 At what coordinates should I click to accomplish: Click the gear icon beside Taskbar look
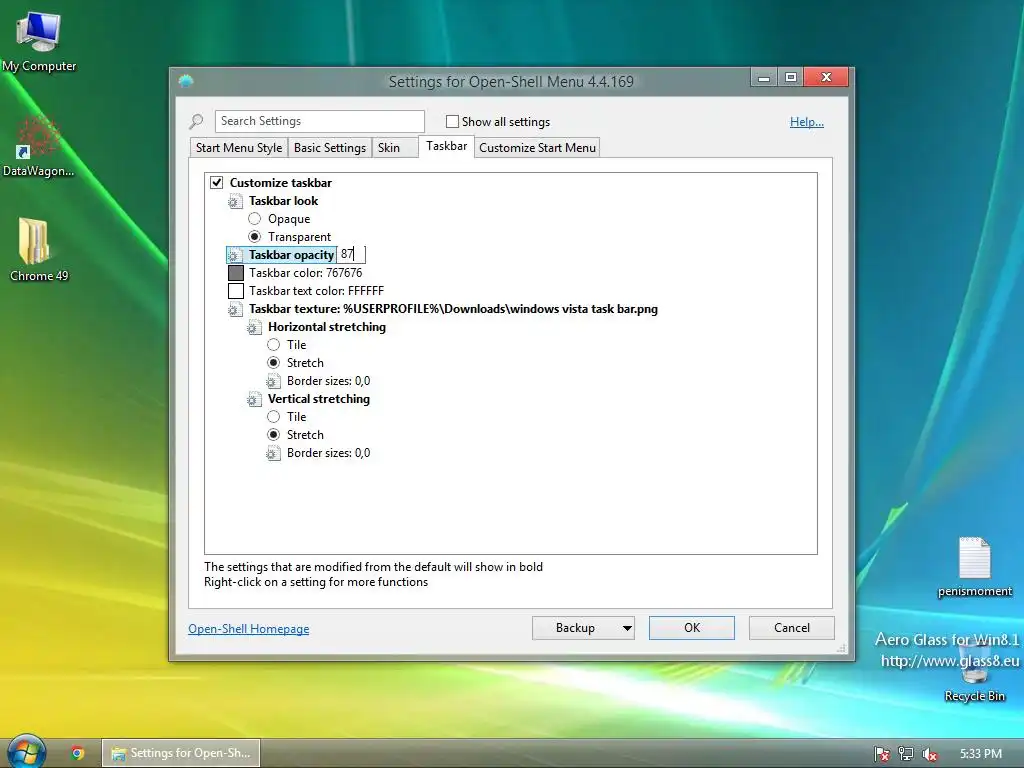click(x=234, y=201)
